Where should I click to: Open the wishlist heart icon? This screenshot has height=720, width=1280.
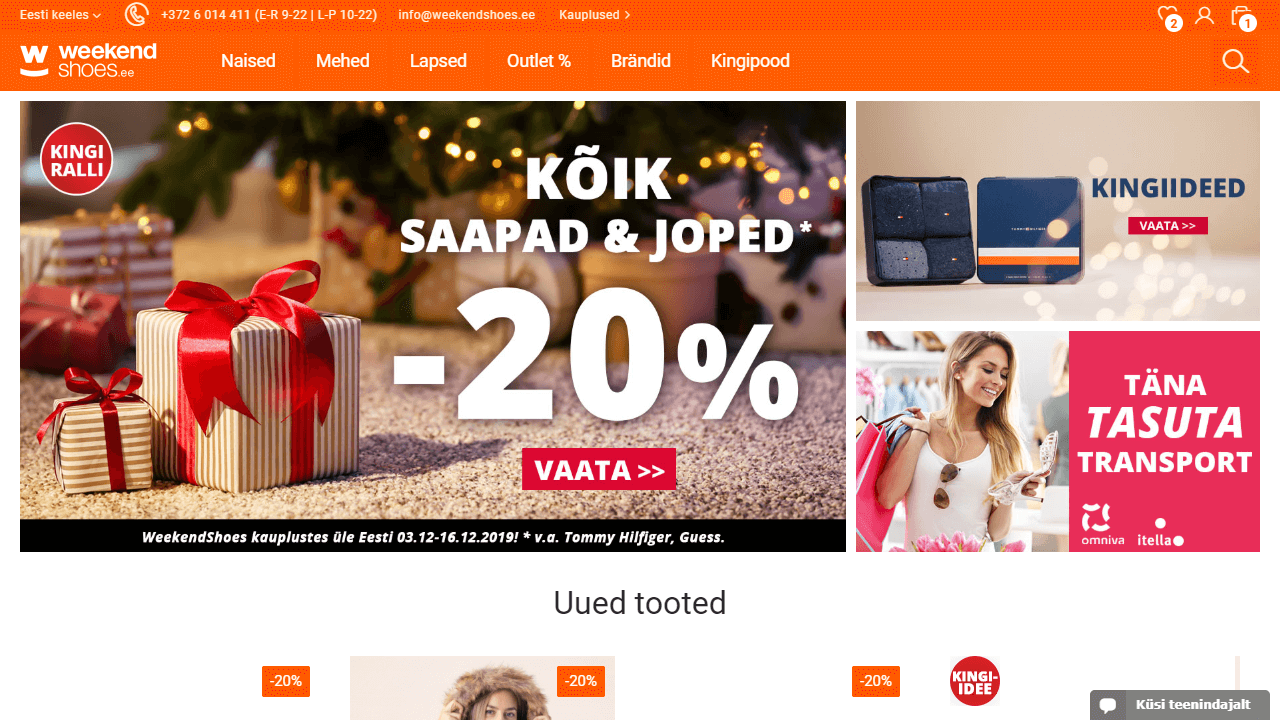pos(1168,16)
